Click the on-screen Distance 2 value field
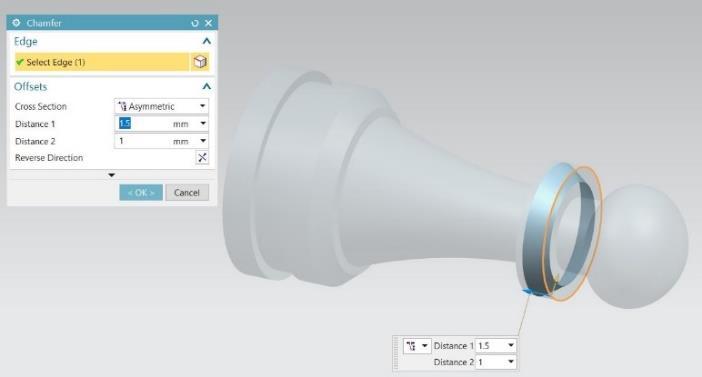The image size is (702, 377). pos(490,362)
